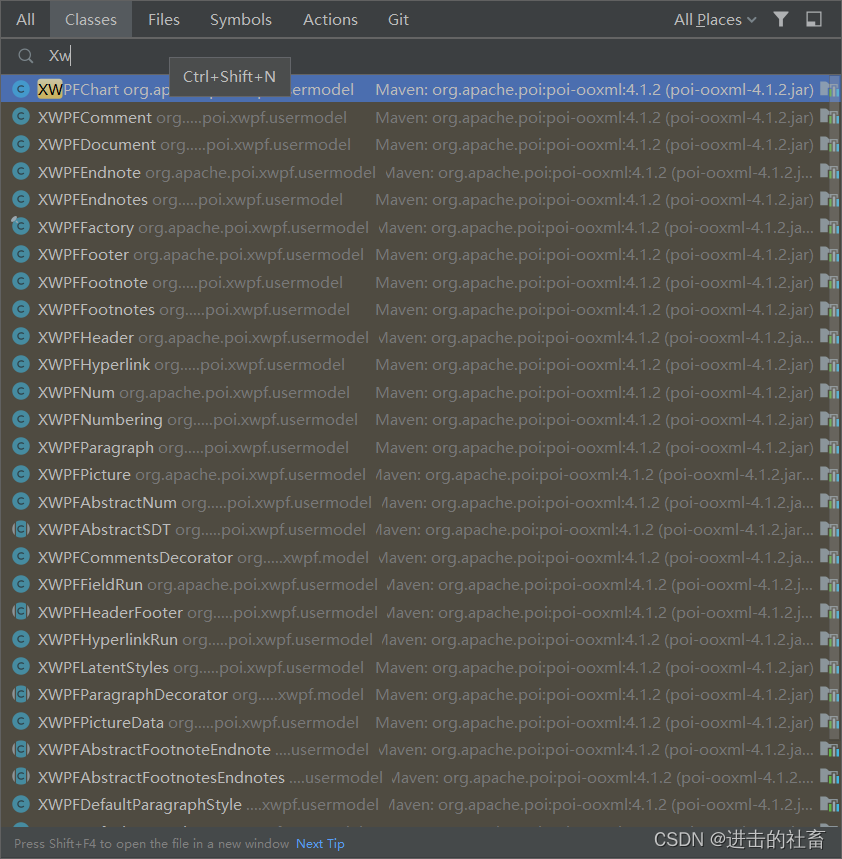Open the filter funnel icon

781,20
